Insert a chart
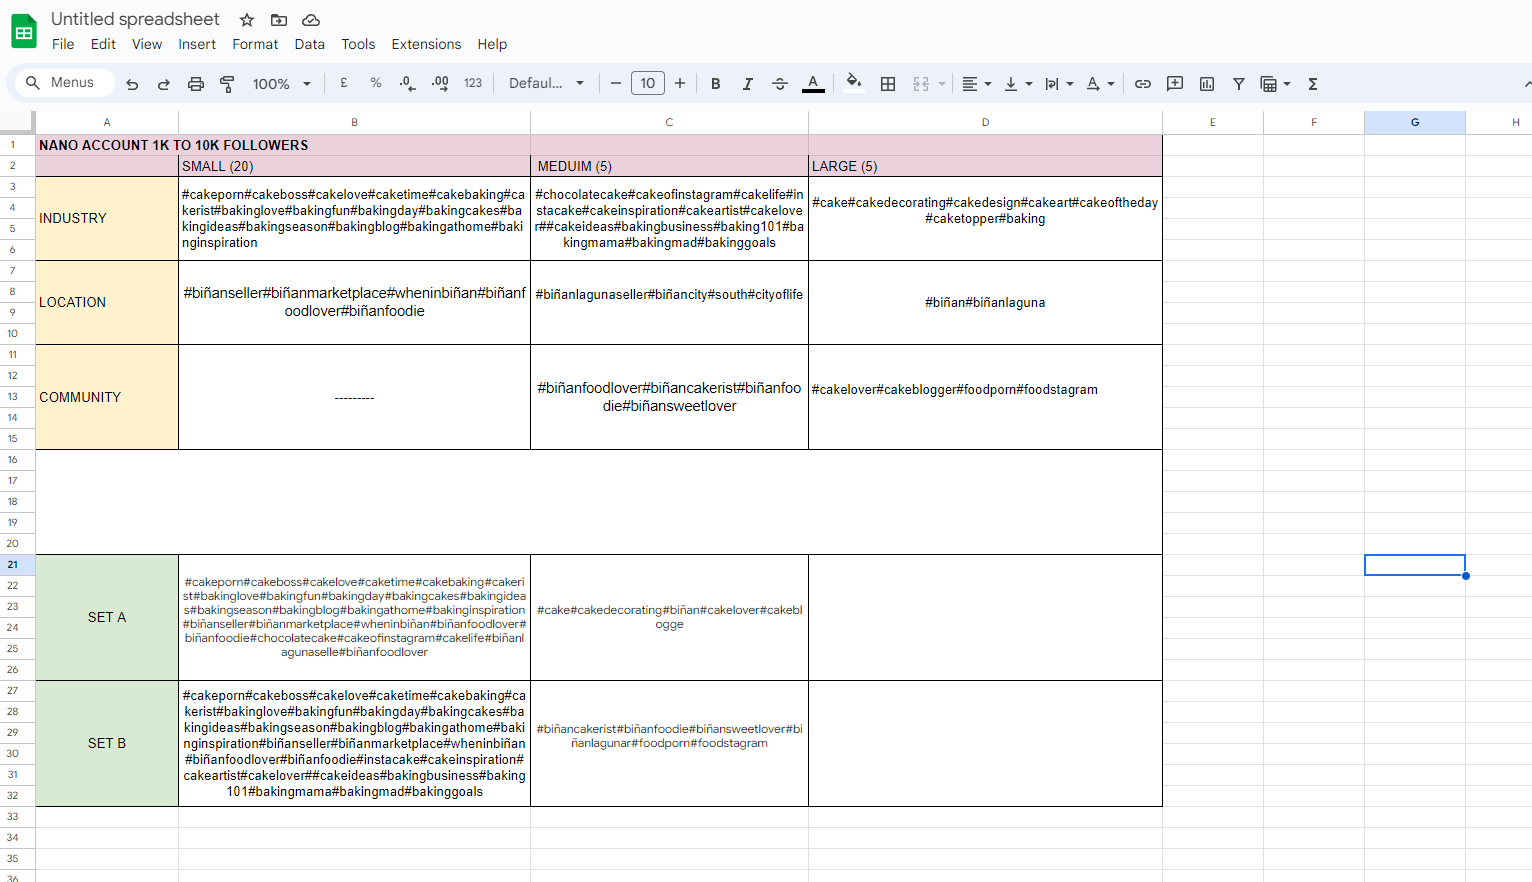The height and width of the screenshot is (882, 1532). click(1207, 84)
